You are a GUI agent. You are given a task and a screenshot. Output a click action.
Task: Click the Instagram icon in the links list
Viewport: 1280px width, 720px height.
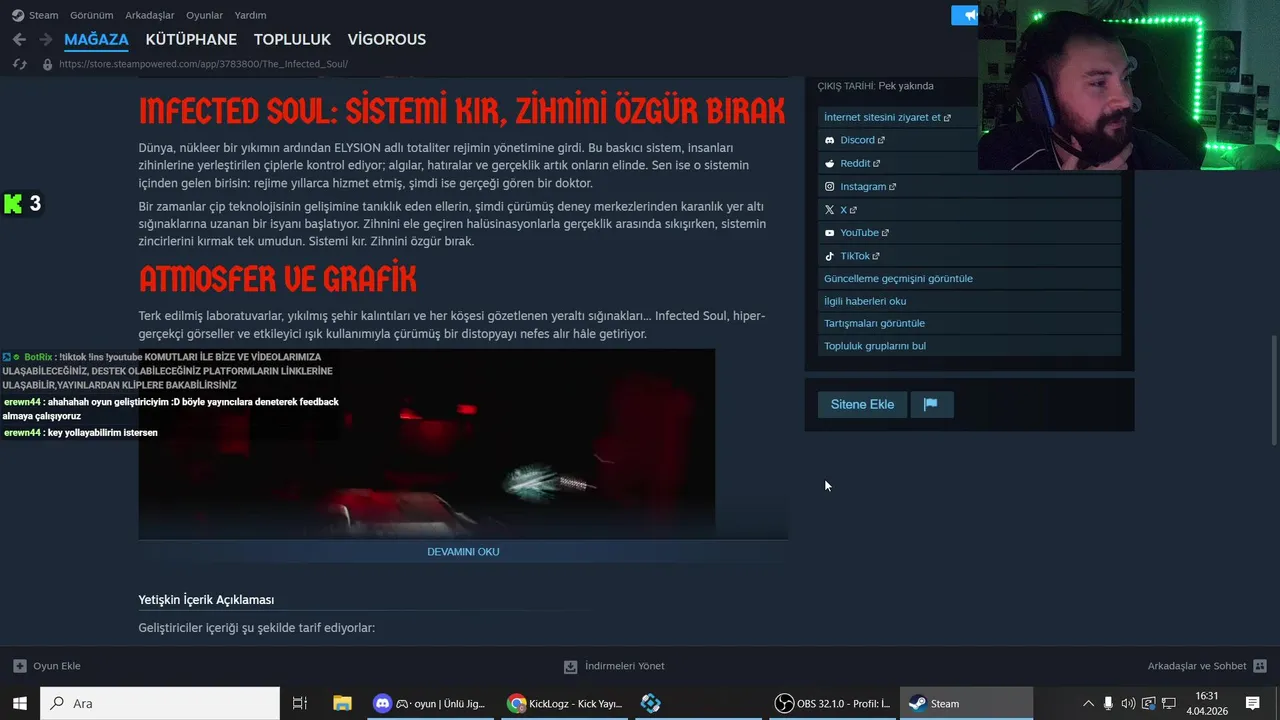coord(830,186)
